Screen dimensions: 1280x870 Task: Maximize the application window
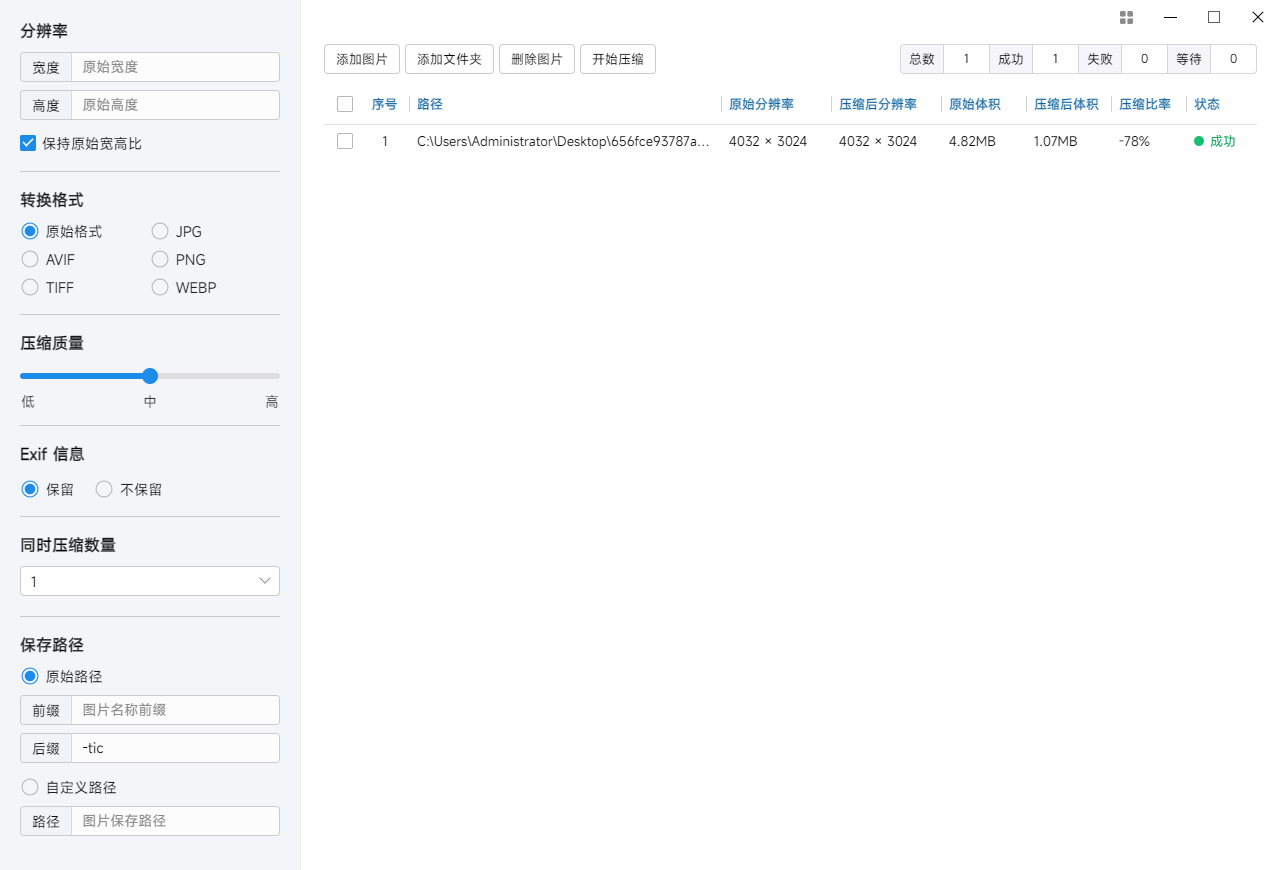tap(1214, 17)
